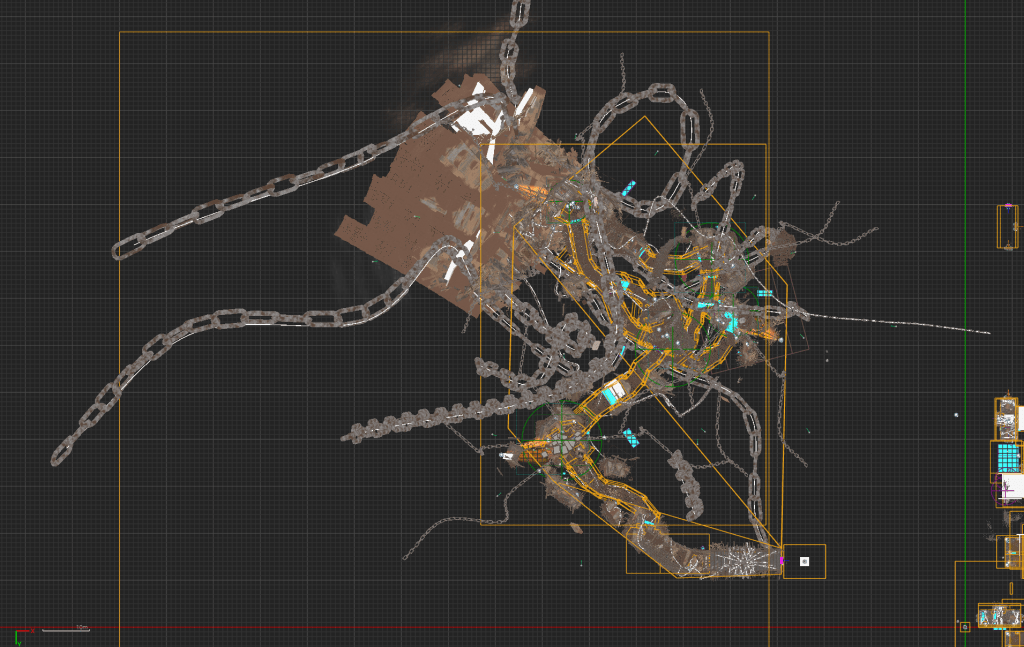1024x647 pixels.
Task: Click the small orange square icon on the green axis
Action: pos(964,627)
